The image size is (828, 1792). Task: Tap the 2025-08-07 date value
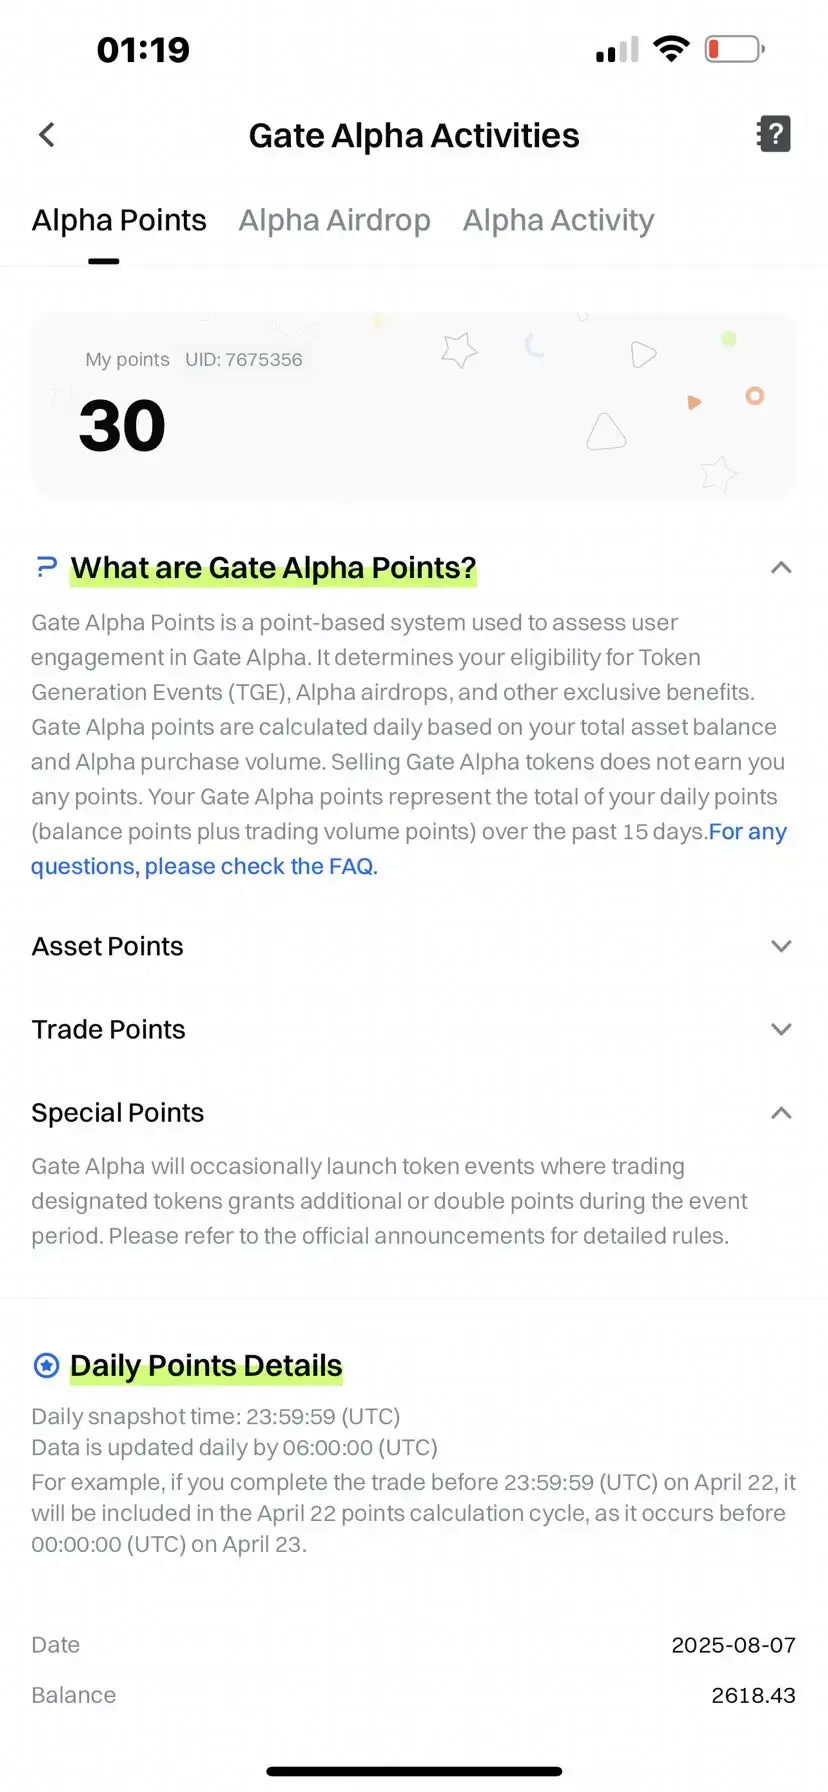(x=733, y=1645)
